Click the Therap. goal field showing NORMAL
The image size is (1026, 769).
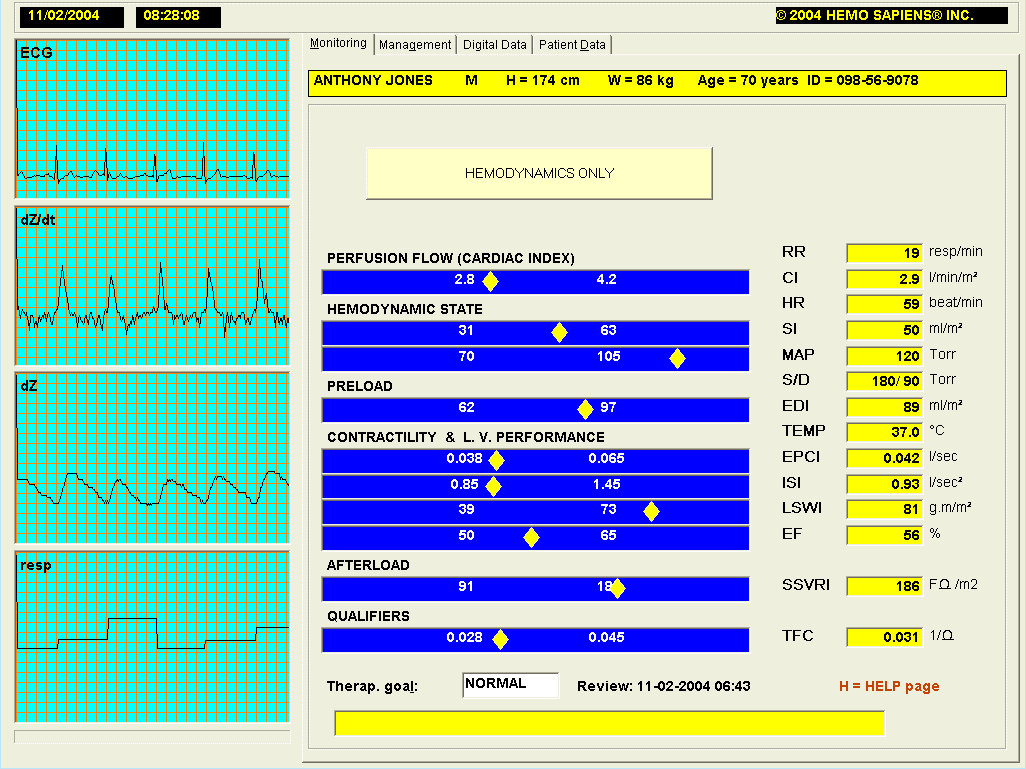[x=510, y=685]
